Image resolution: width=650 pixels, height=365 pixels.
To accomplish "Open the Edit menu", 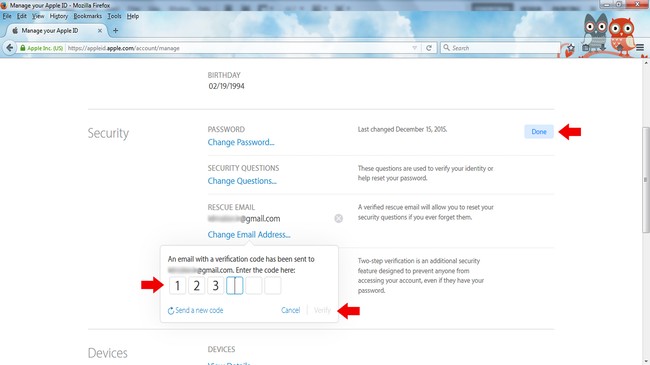I will point(22,16).
